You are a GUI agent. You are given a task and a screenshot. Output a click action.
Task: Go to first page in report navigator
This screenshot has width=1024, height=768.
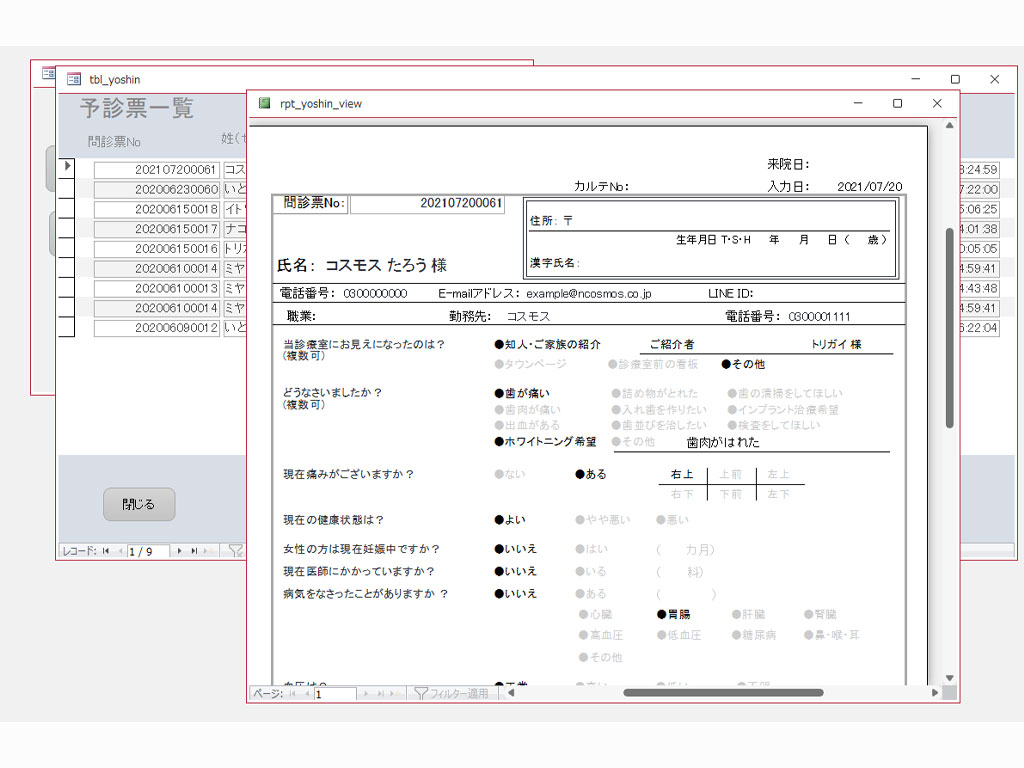click(x=293, y=693)
